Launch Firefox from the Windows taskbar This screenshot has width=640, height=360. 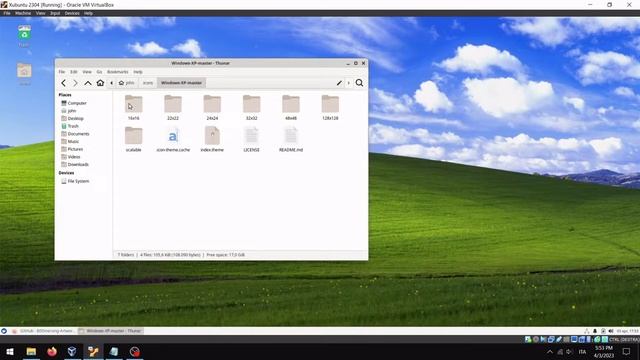[x=52, y=351]
